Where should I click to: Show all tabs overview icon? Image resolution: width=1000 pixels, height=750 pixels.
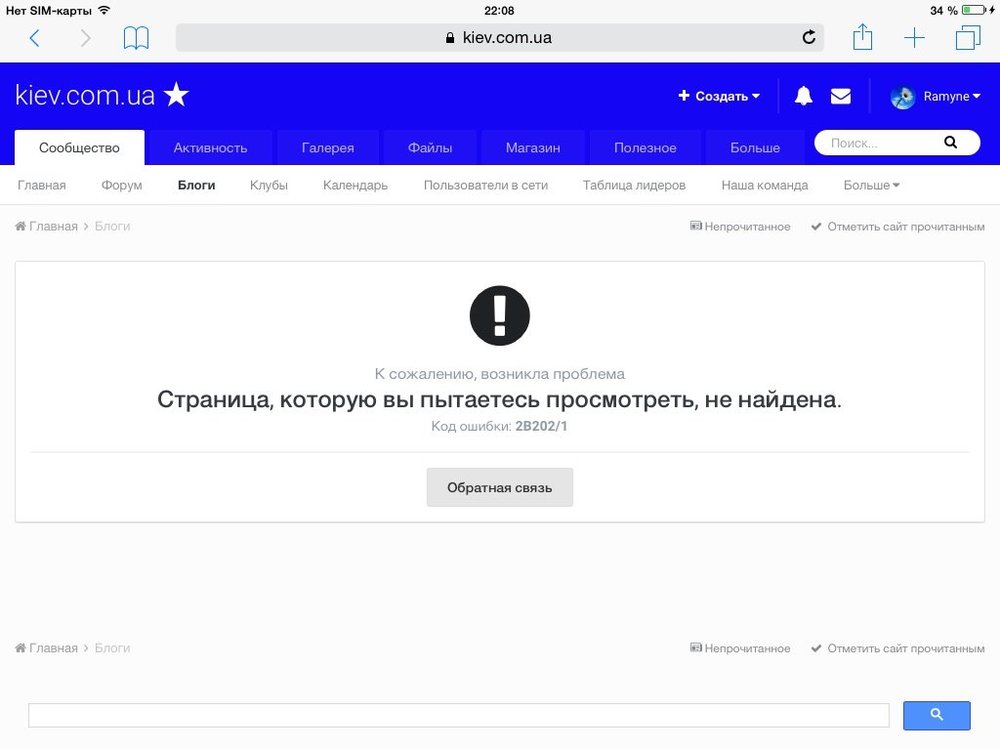tap(967, 38)
